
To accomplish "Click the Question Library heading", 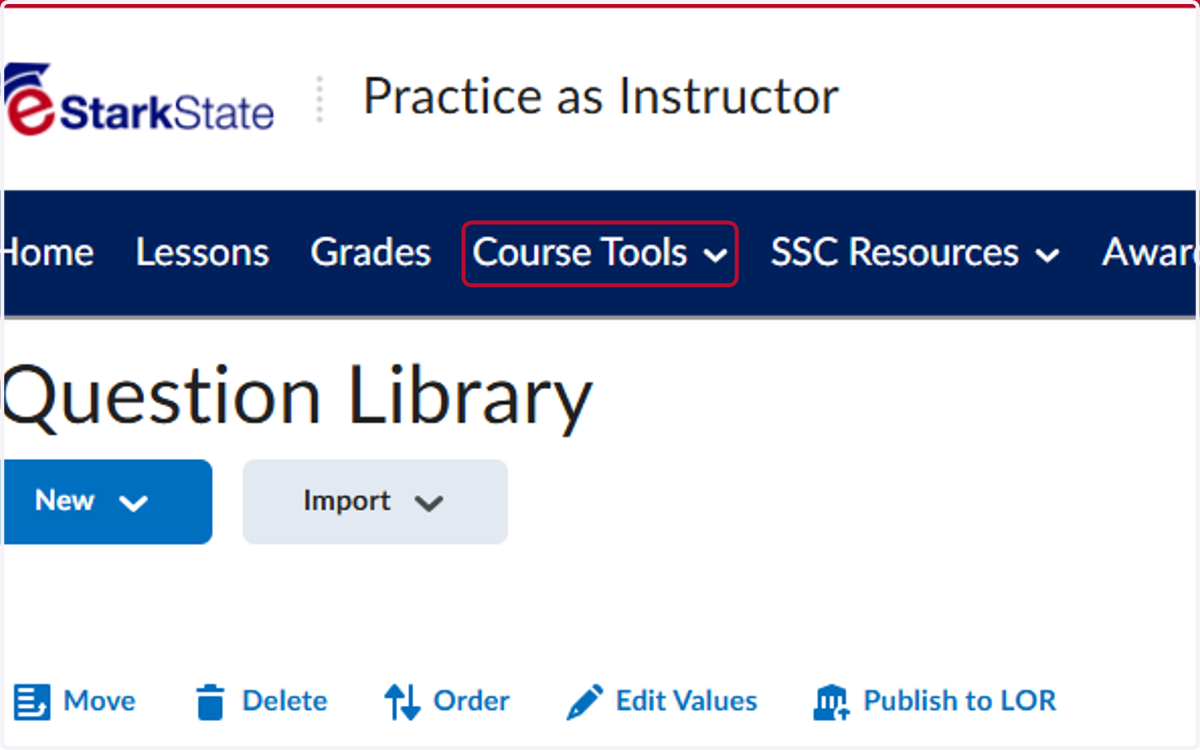I will coord(298,396).
